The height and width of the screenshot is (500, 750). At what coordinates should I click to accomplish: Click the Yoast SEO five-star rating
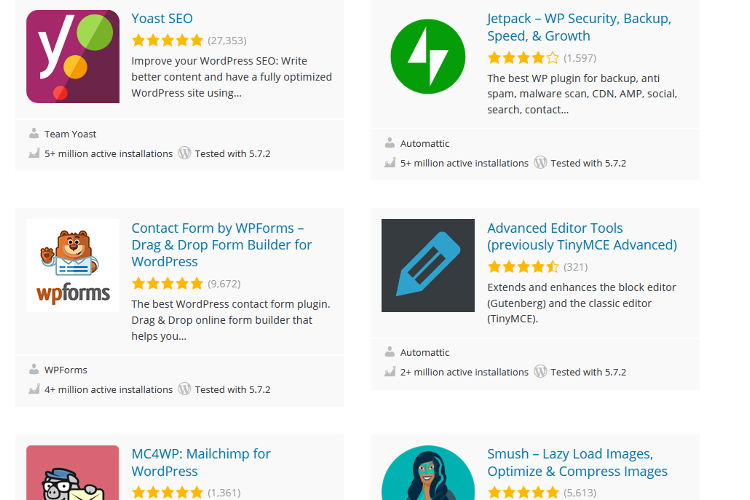(167, 41)
